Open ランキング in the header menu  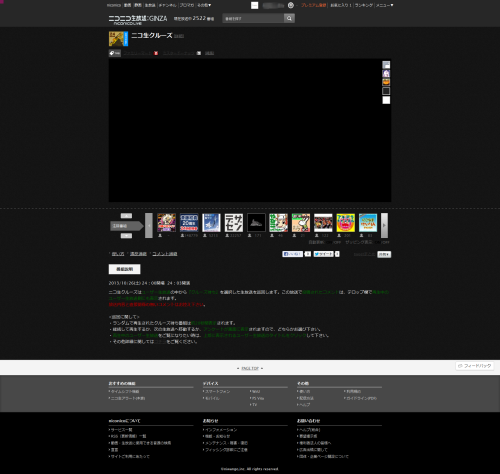coord(364,5)
